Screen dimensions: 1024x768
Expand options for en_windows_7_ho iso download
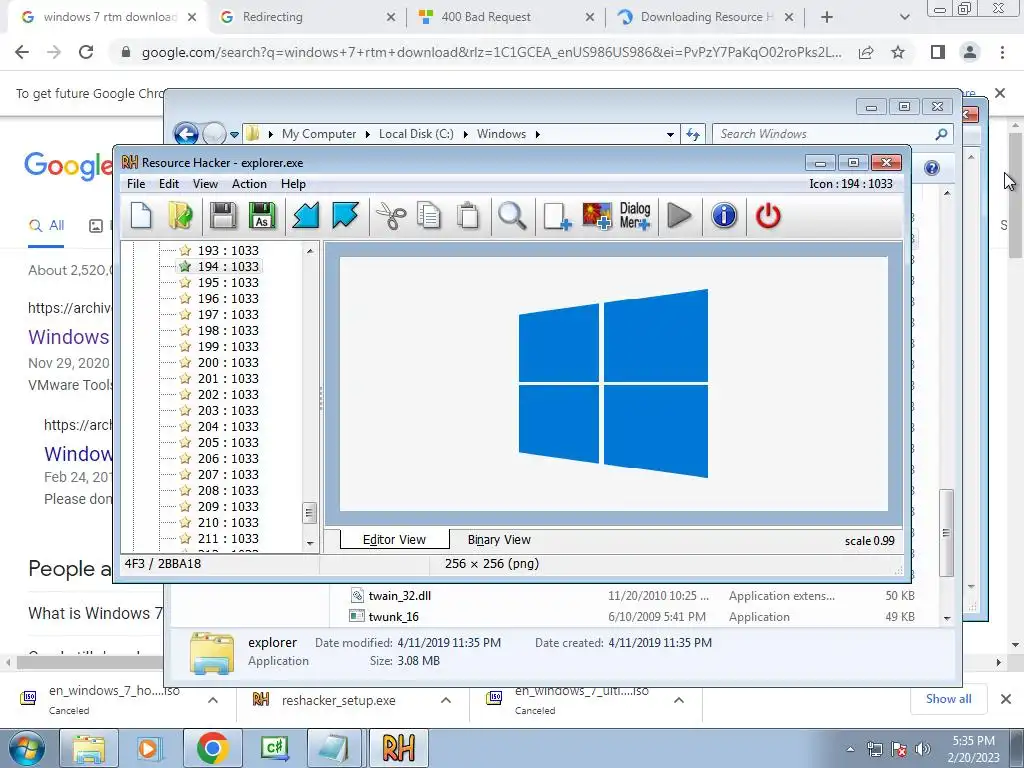point(213,700)
